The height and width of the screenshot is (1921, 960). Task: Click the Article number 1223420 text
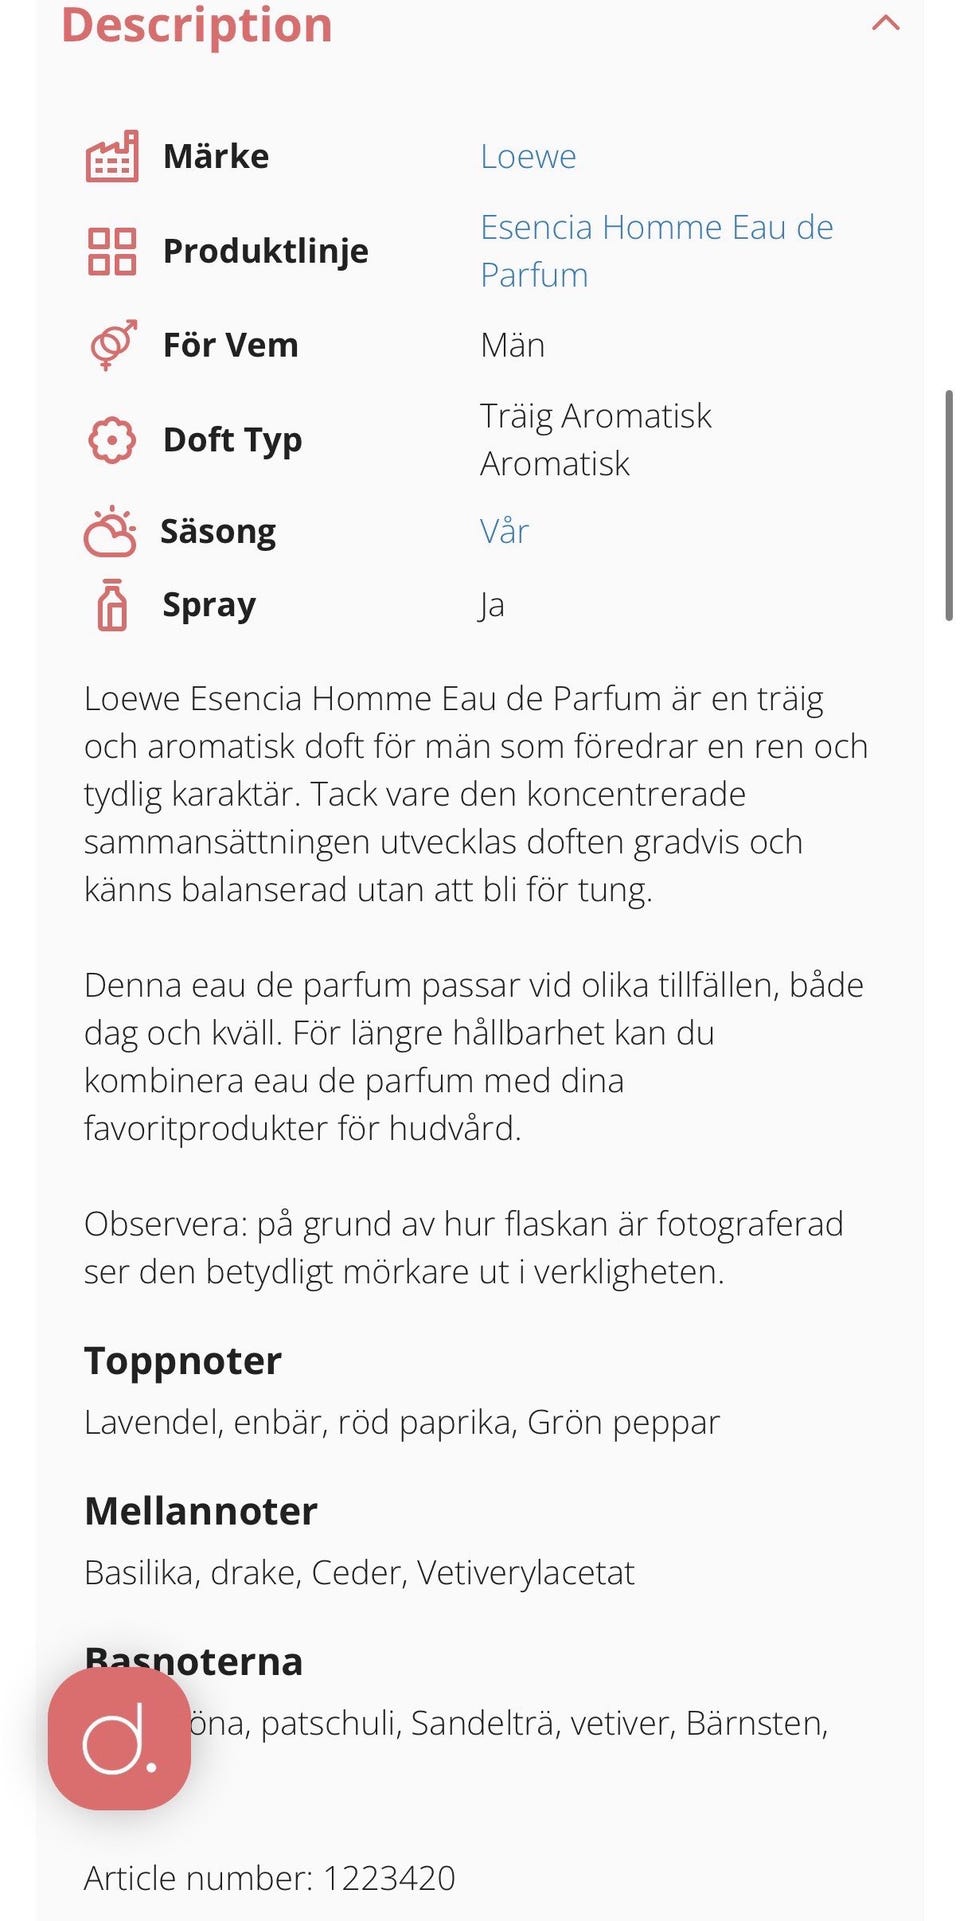[x=270, y=1878]
